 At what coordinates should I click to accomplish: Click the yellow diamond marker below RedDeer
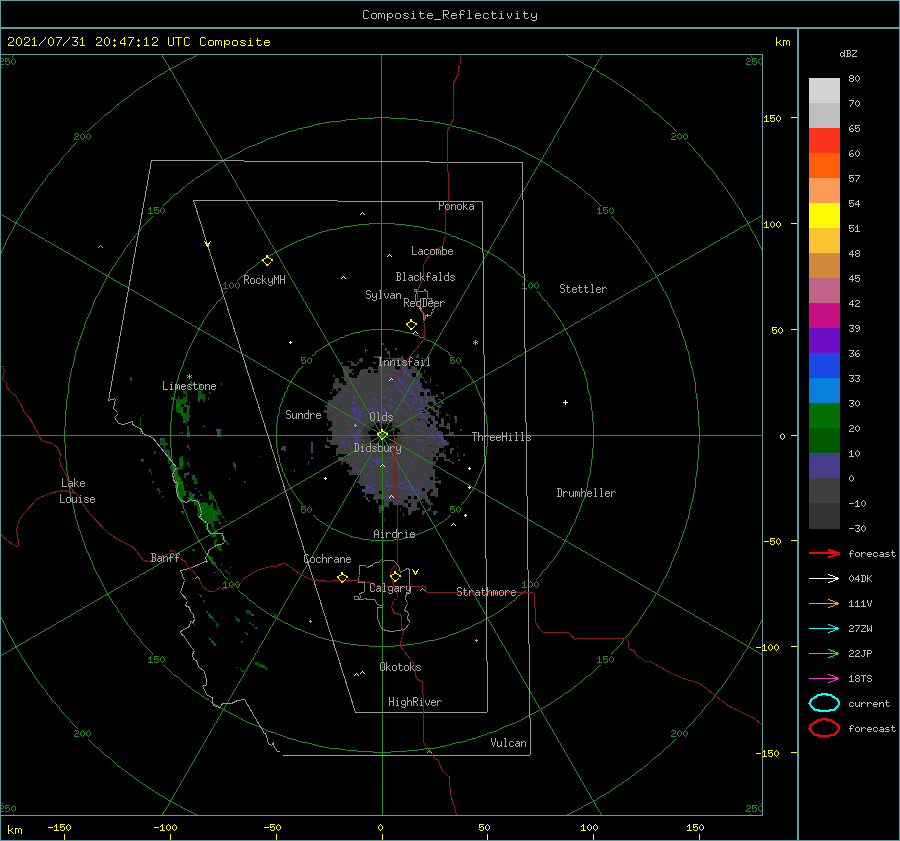412,325
